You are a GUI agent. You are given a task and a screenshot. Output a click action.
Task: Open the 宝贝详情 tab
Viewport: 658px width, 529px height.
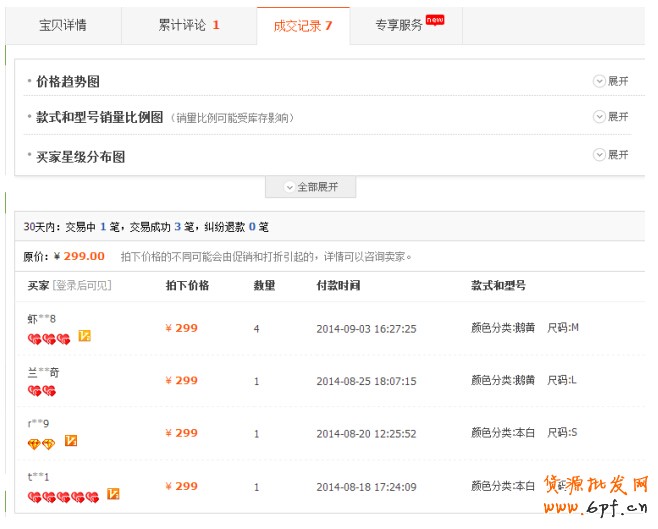tap(62, 25)
